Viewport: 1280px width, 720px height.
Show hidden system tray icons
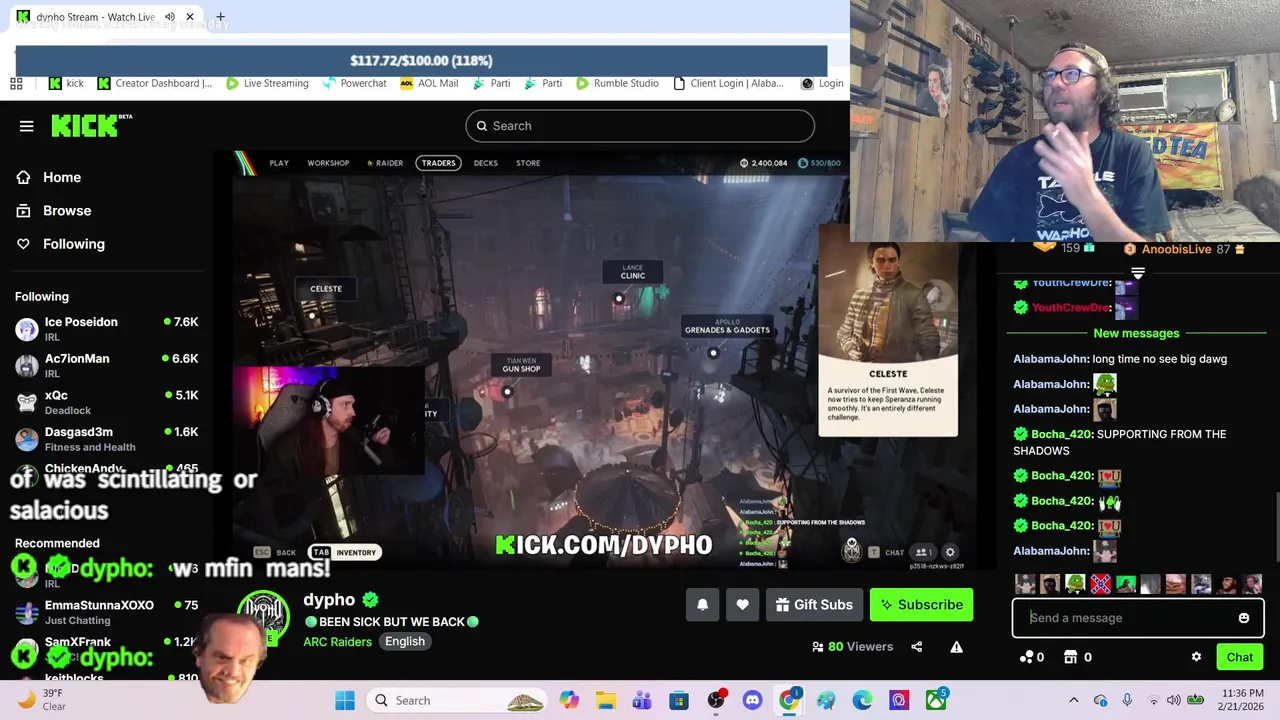(x=1074, y=700)
